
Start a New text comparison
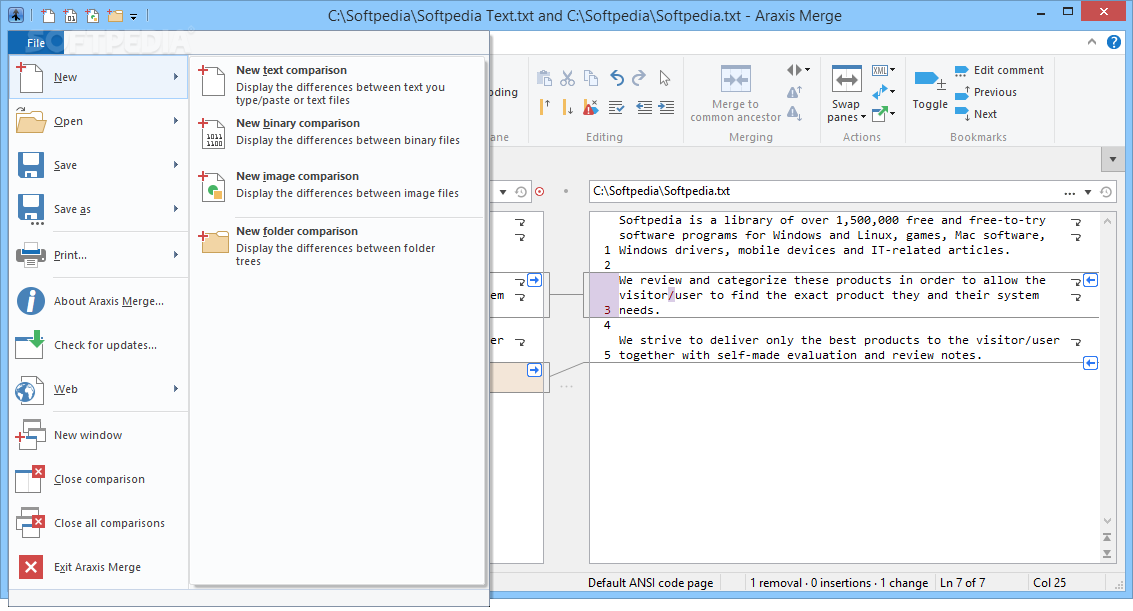tap(337, 84)
